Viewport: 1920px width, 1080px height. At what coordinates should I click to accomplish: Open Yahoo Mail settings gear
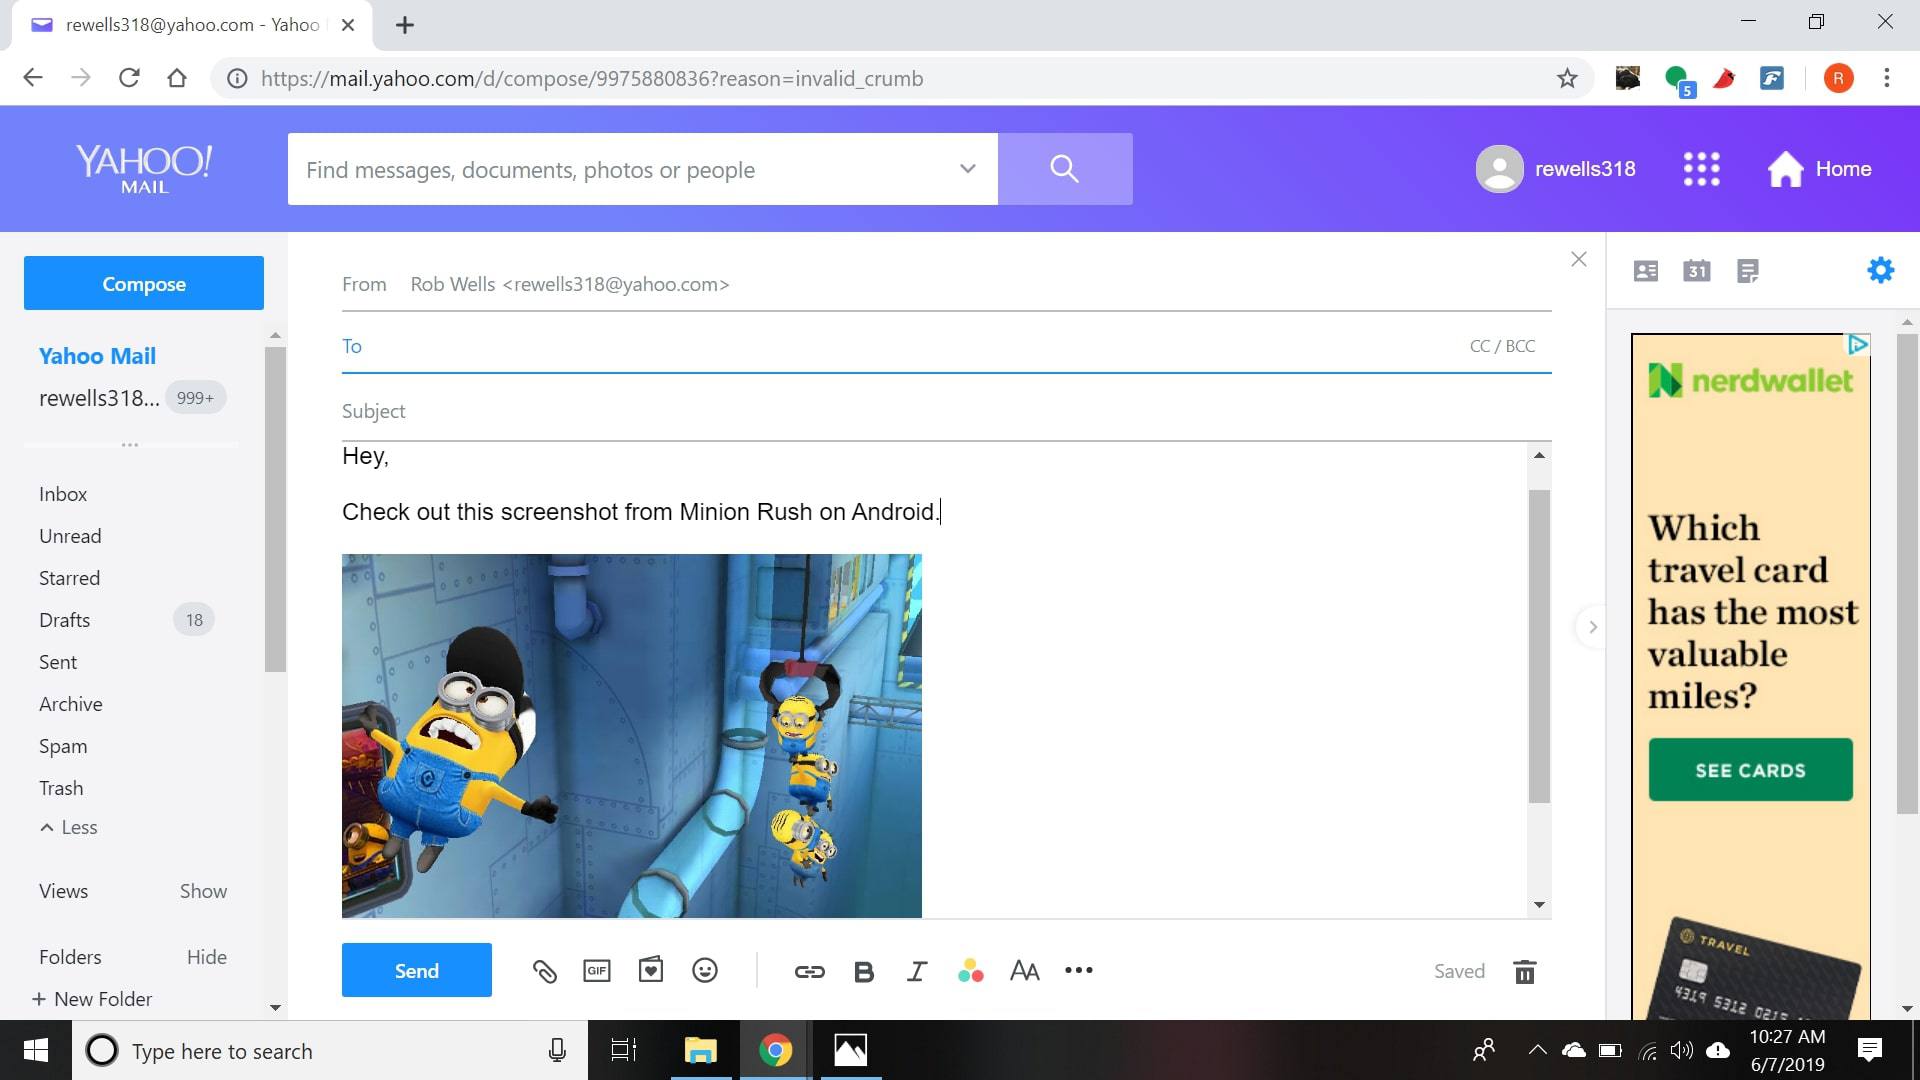click(1881, 270)
